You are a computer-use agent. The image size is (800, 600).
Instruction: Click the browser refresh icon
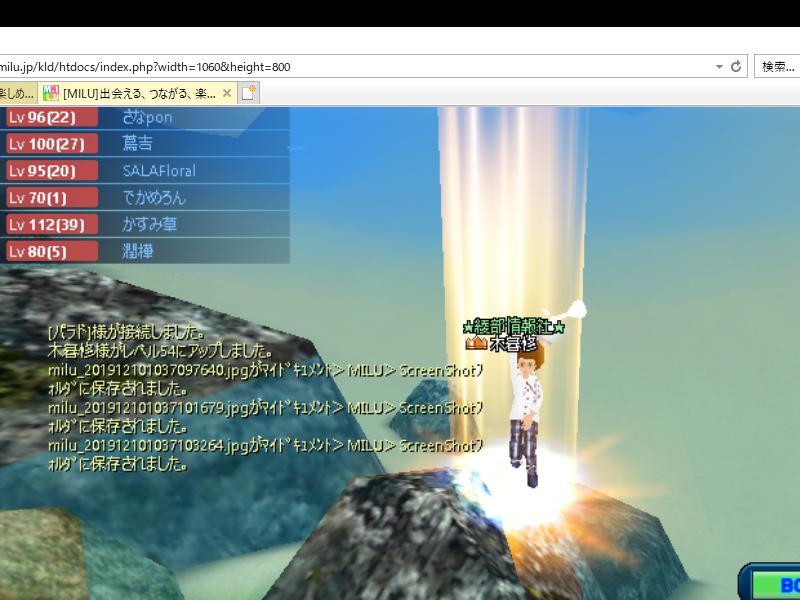point(736,67)
